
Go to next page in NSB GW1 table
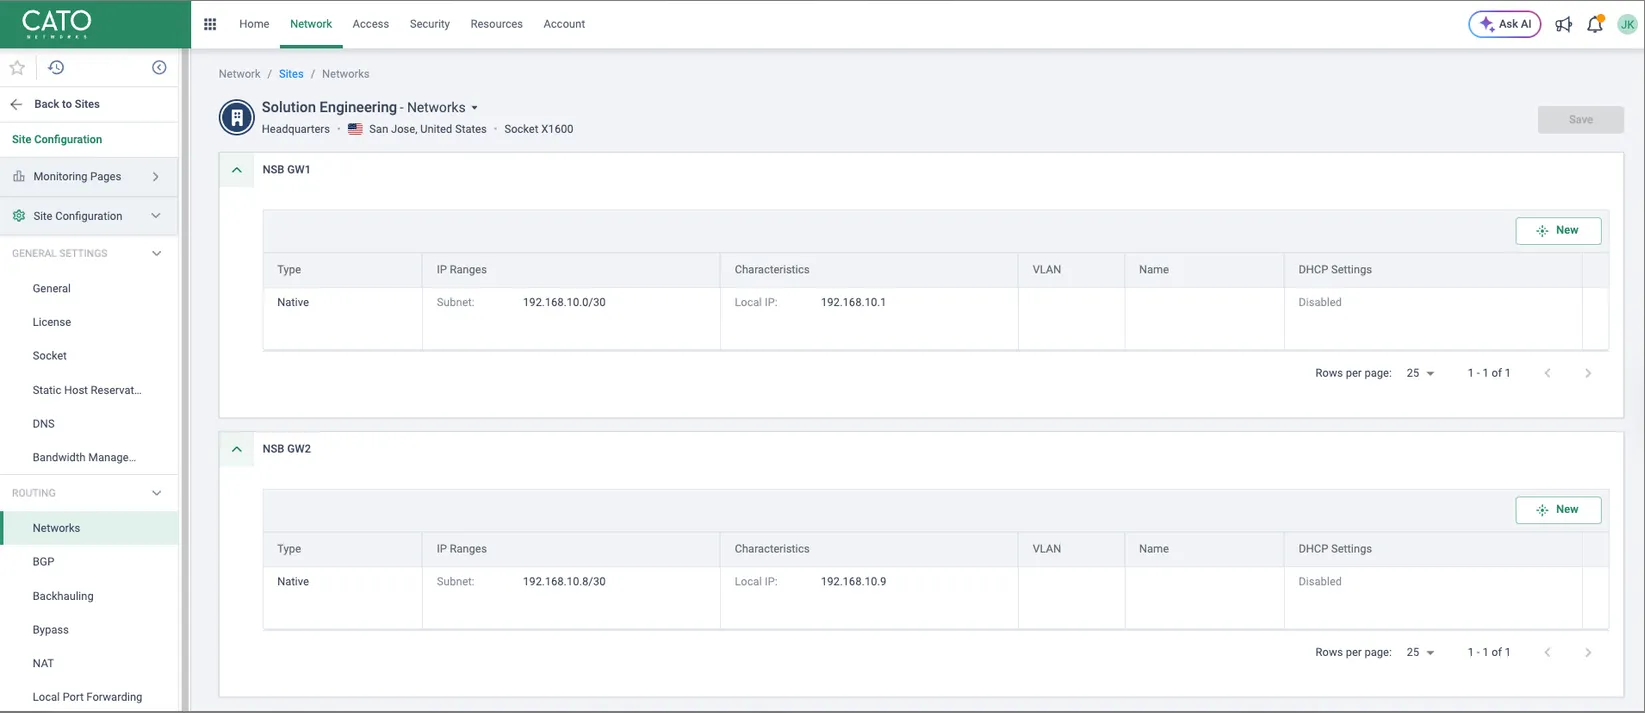(x=1588, y=373)
